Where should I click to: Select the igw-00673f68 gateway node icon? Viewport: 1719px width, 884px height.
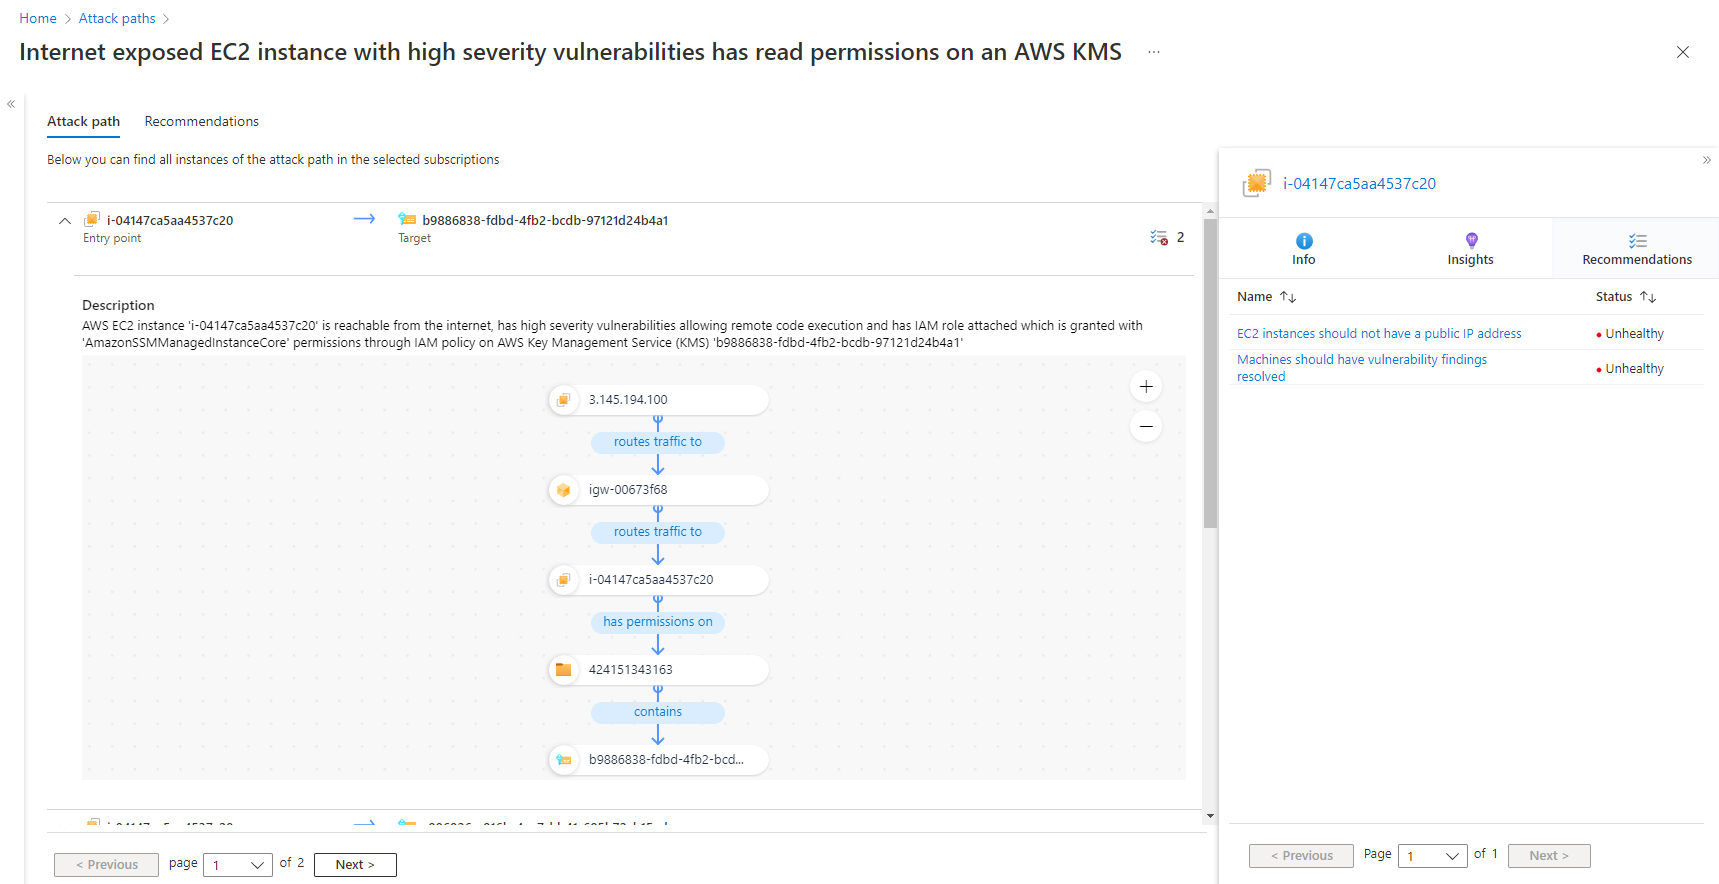[x=564, y=490]
